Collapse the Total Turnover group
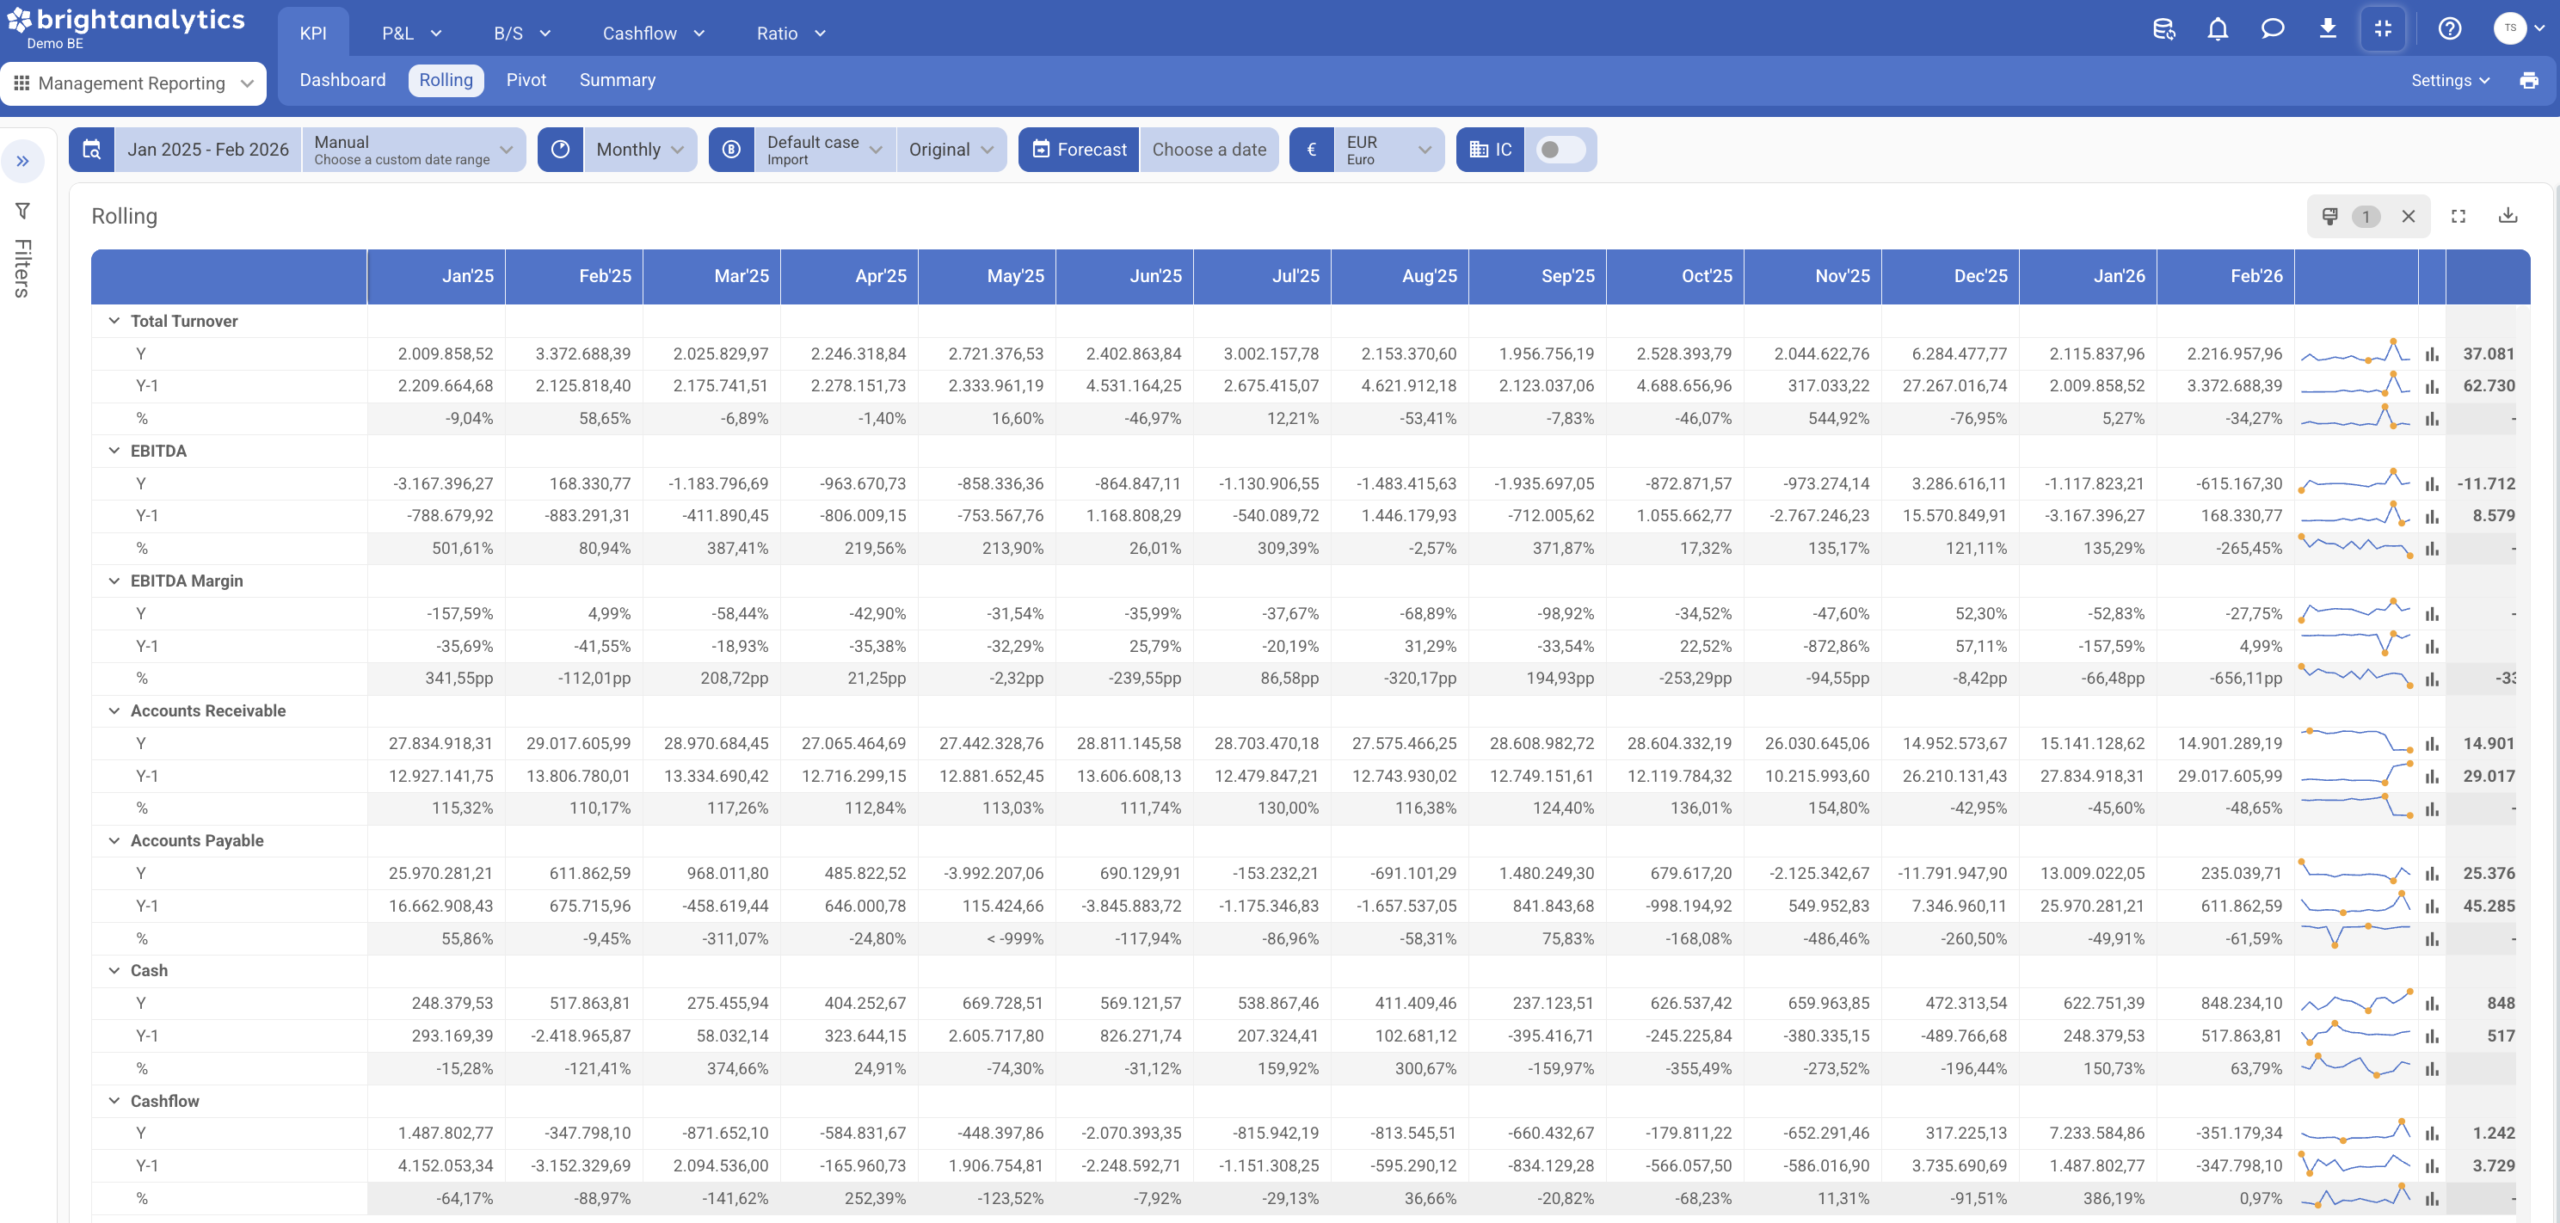This screenshot has width=2560, height=1223. click(x=113, y=321)
